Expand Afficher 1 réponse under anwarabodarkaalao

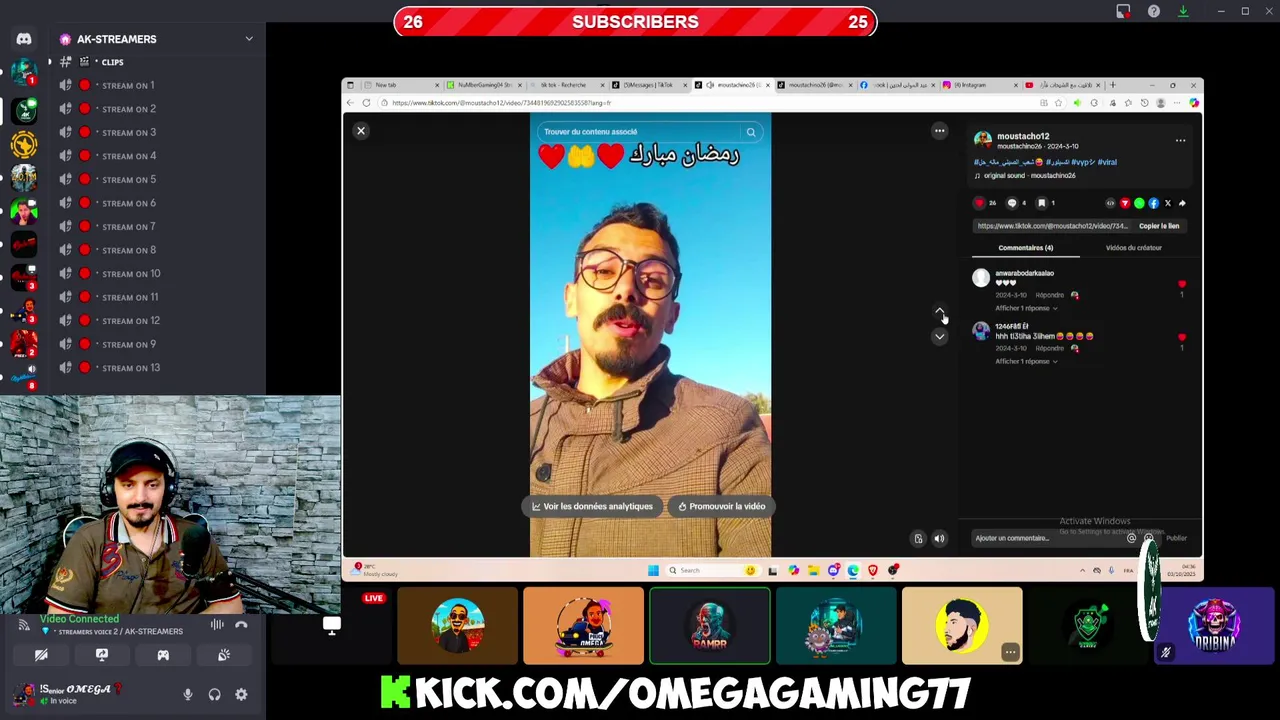(1026, 308)
